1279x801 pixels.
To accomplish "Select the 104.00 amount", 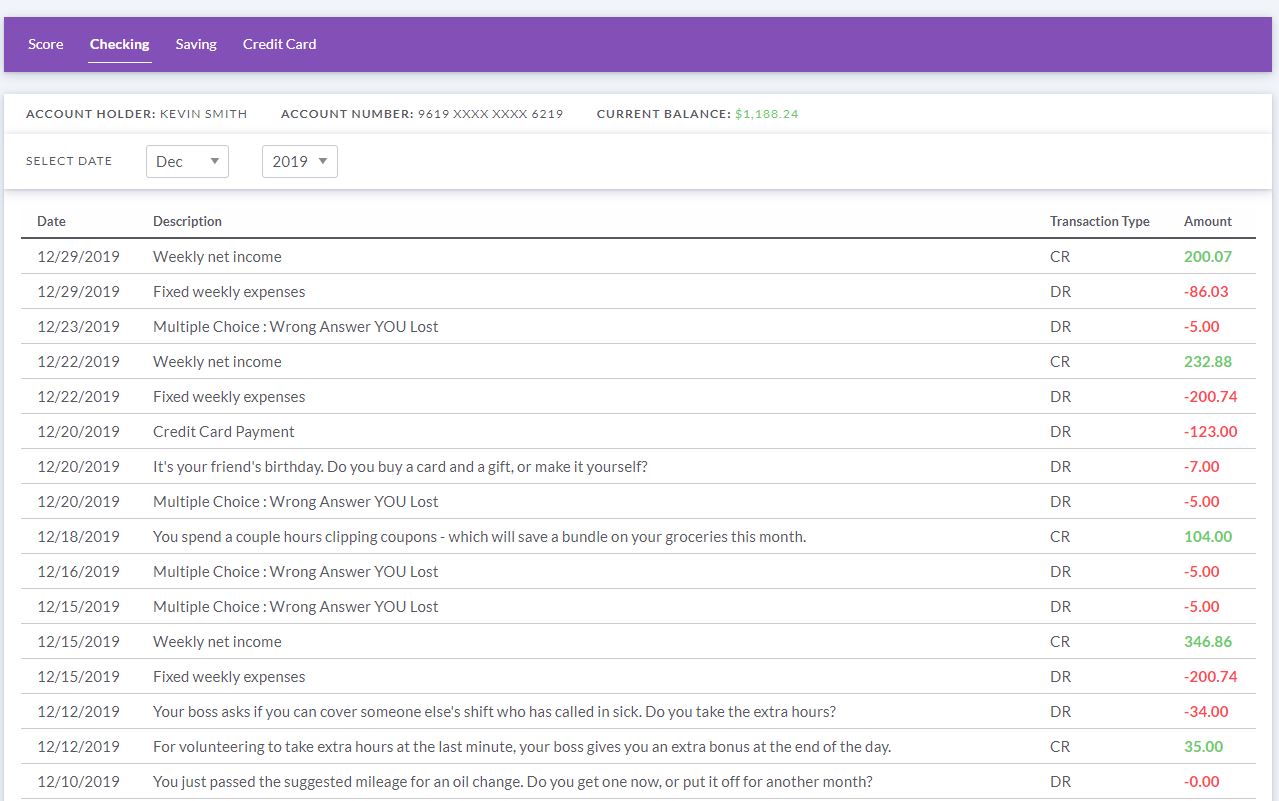I will 1208,536.
